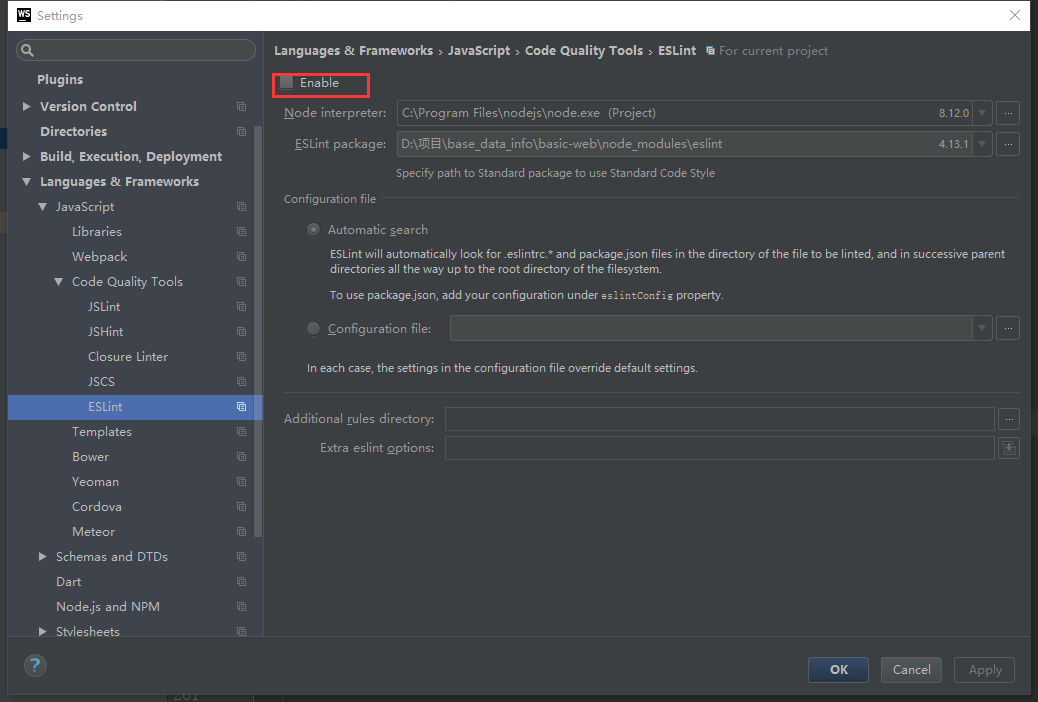Confirm settings with the OK button

(x=838, y=670)
